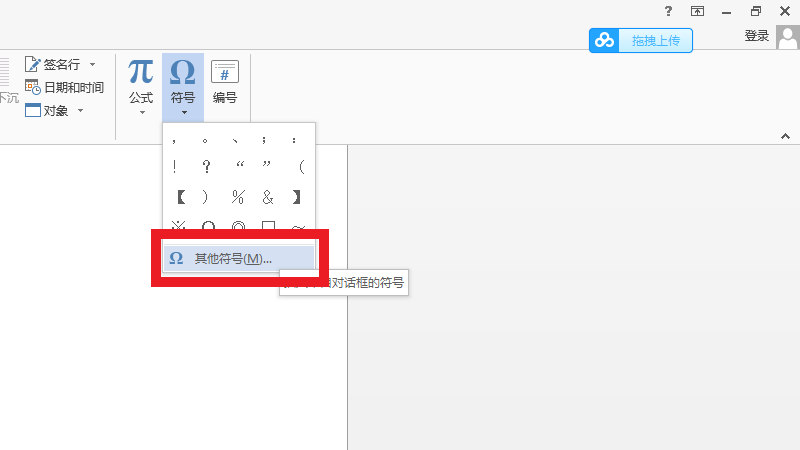Click the ribbon display options icon
The height and width of the screenshot is (450, 800).
tap(697, 11)
